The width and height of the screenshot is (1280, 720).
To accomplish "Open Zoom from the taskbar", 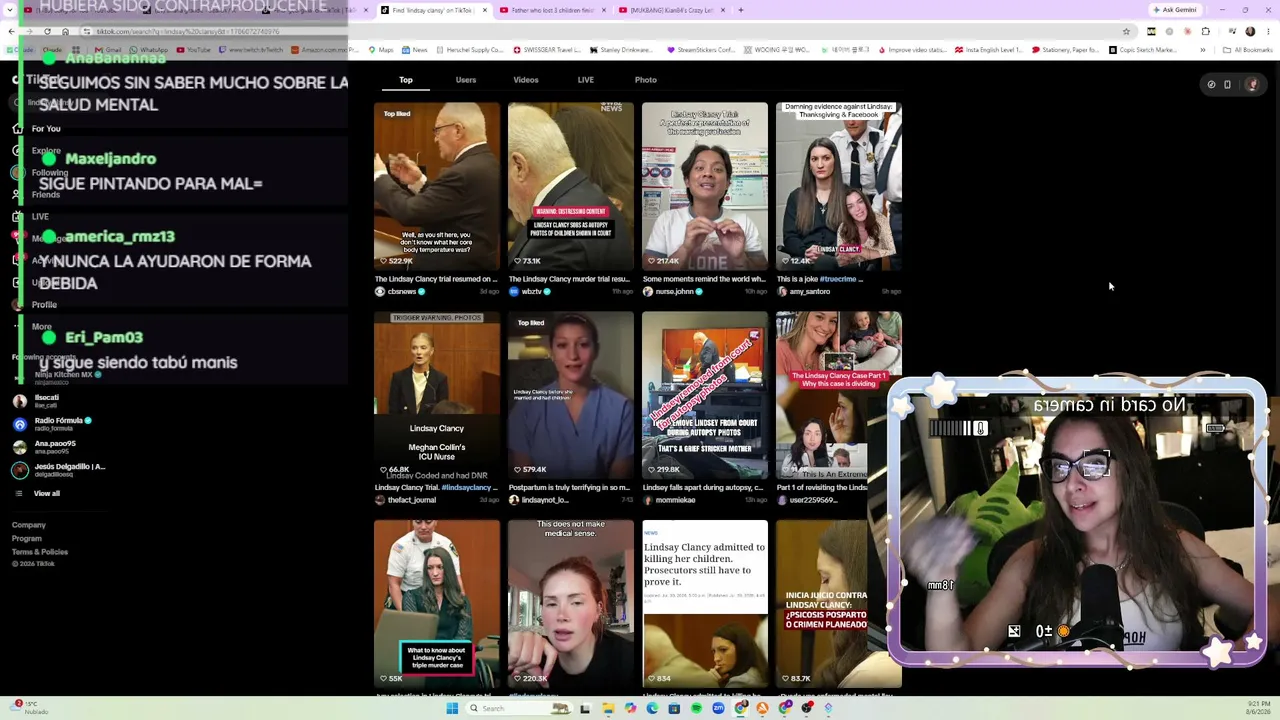I will tap(718, 708).
